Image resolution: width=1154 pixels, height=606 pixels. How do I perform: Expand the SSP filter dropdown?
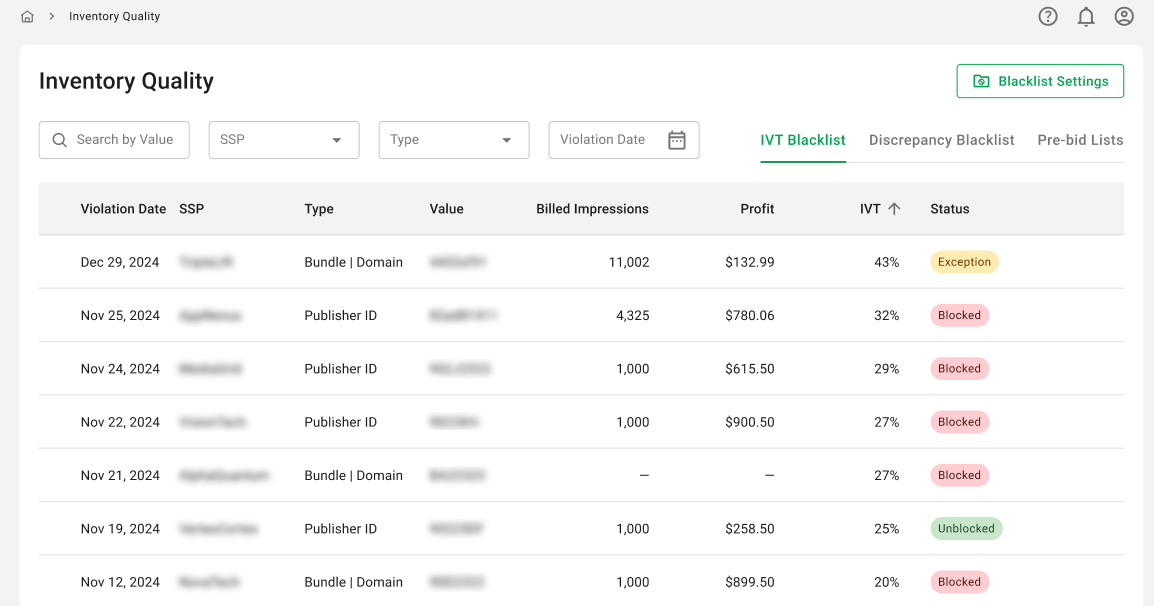click(284, 140)
